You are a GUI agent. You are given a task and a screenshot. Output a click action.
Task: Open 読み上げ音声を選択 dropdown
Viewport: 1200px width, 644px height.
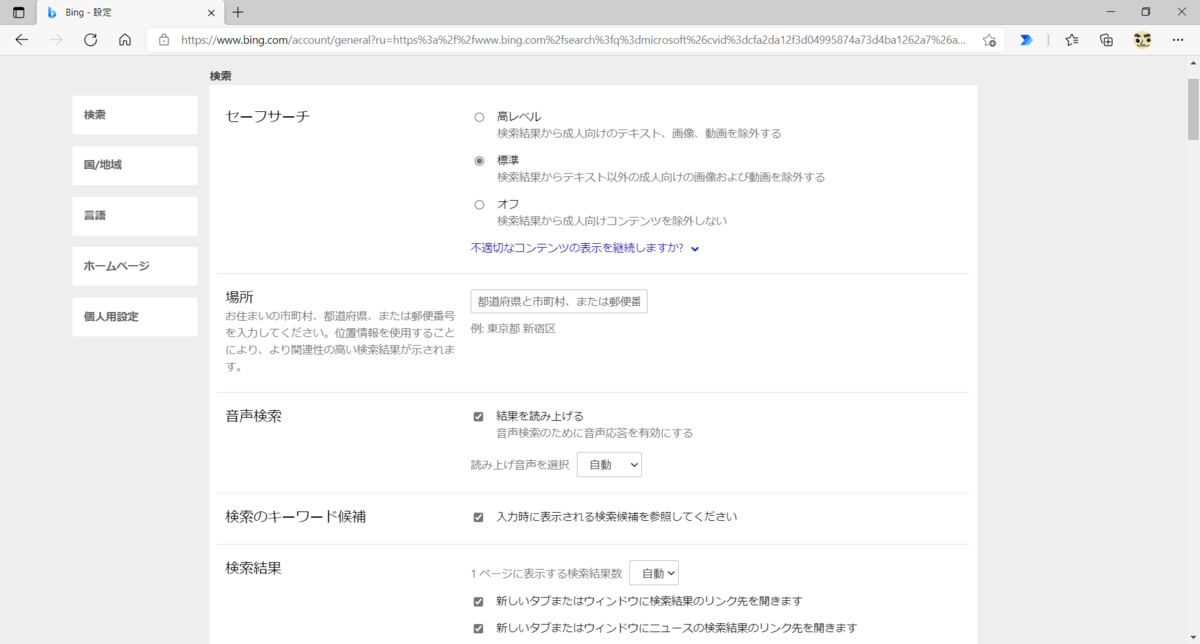[x=609, y=465]
